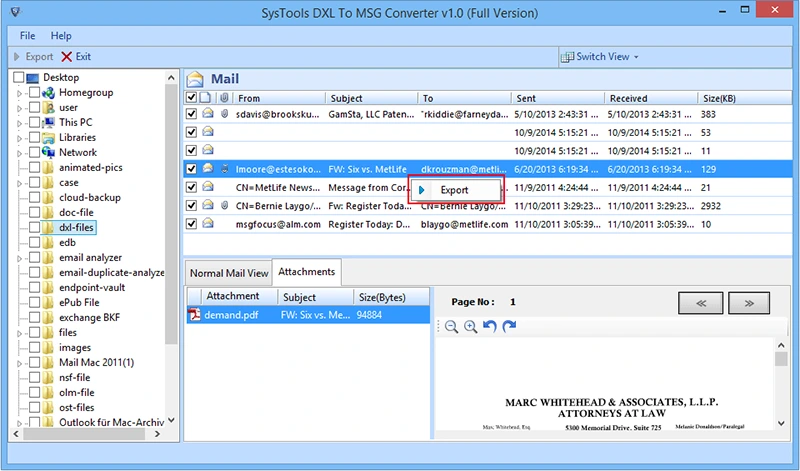Click the folder tree scroll-up arrow
800x471 pixels.
(171, 78)
